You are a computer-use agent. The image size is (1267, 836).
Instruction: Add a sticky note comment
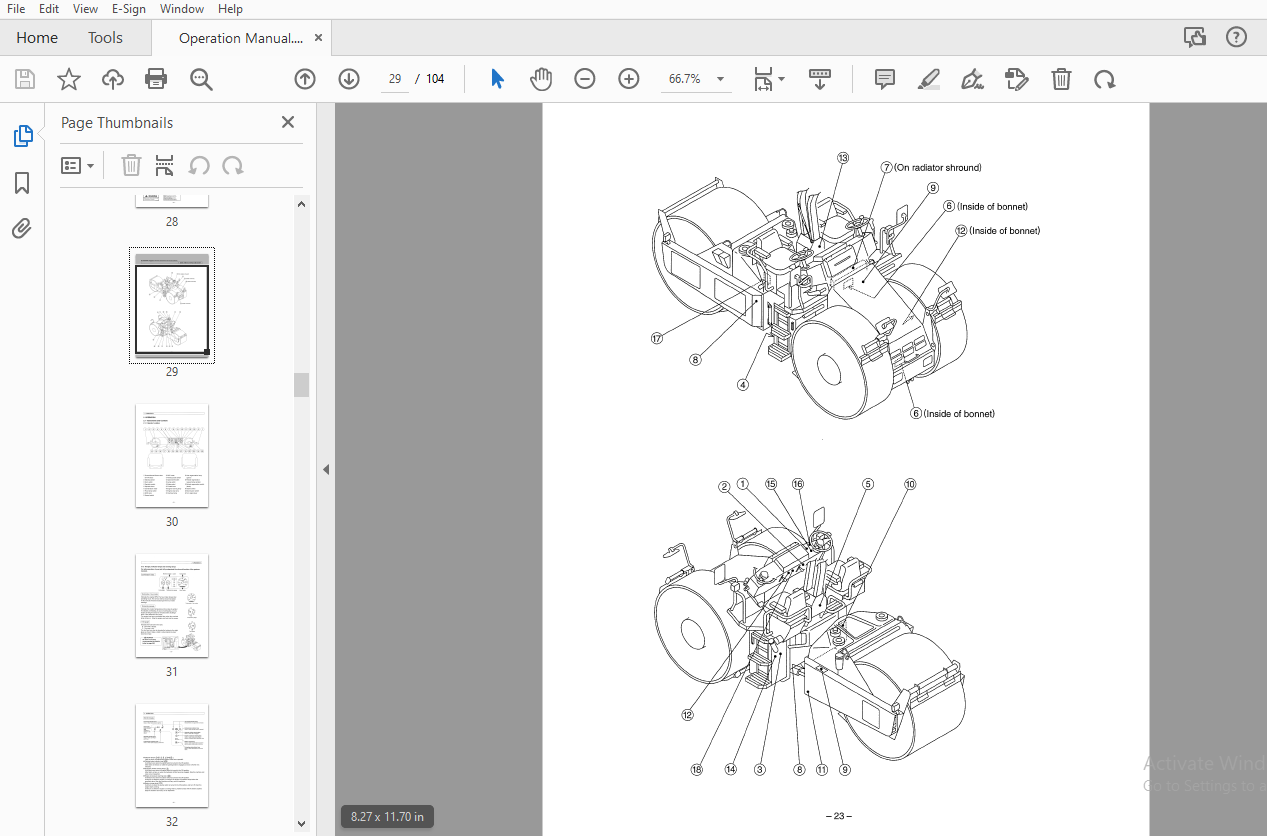click(885, 79)
